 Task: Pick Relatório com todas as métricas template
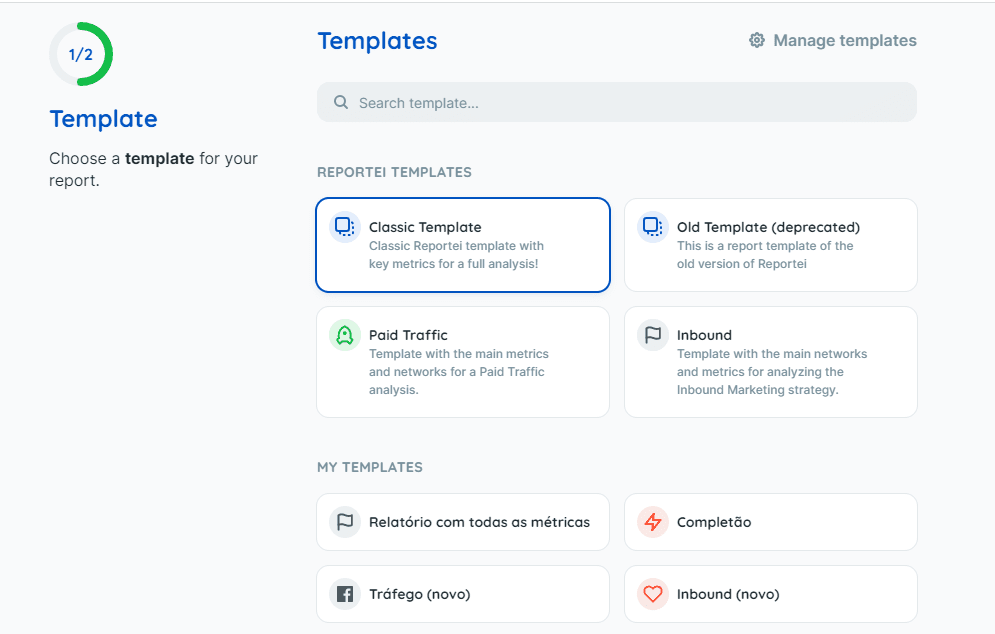tap(463, 522)
